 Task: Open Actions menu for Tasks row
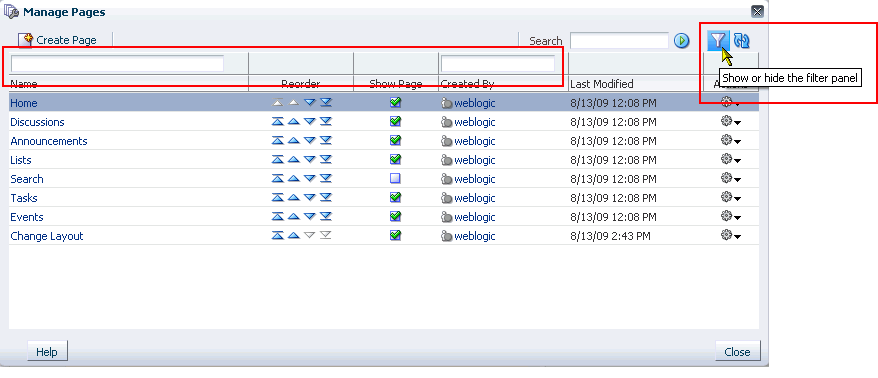731,198
